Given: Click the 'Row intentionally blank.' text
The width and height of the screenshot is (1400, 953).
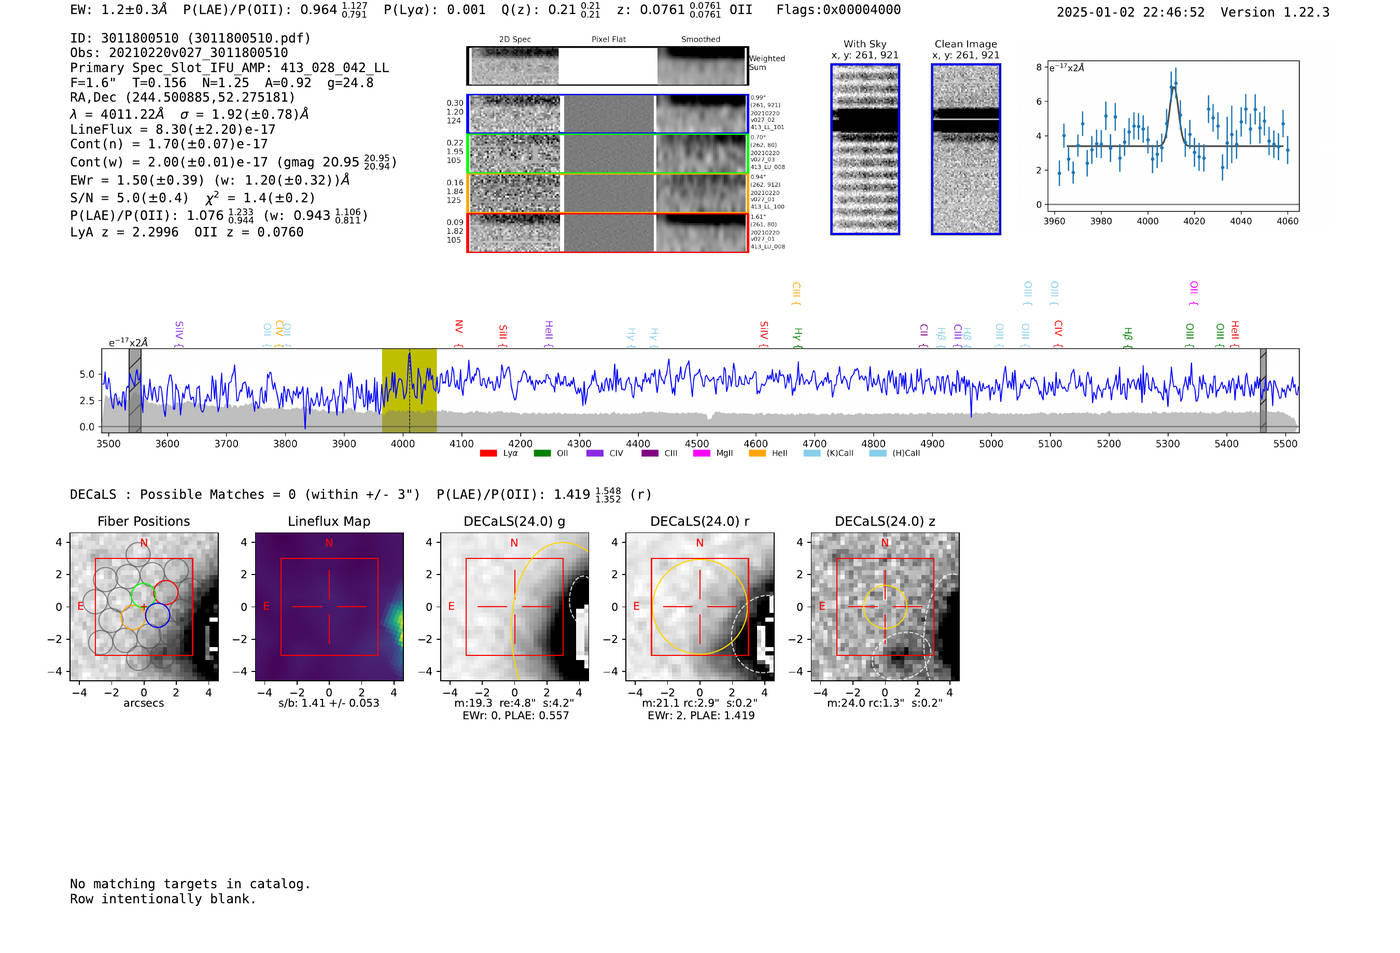Looking at the screenshot, I should coord(163,899).
